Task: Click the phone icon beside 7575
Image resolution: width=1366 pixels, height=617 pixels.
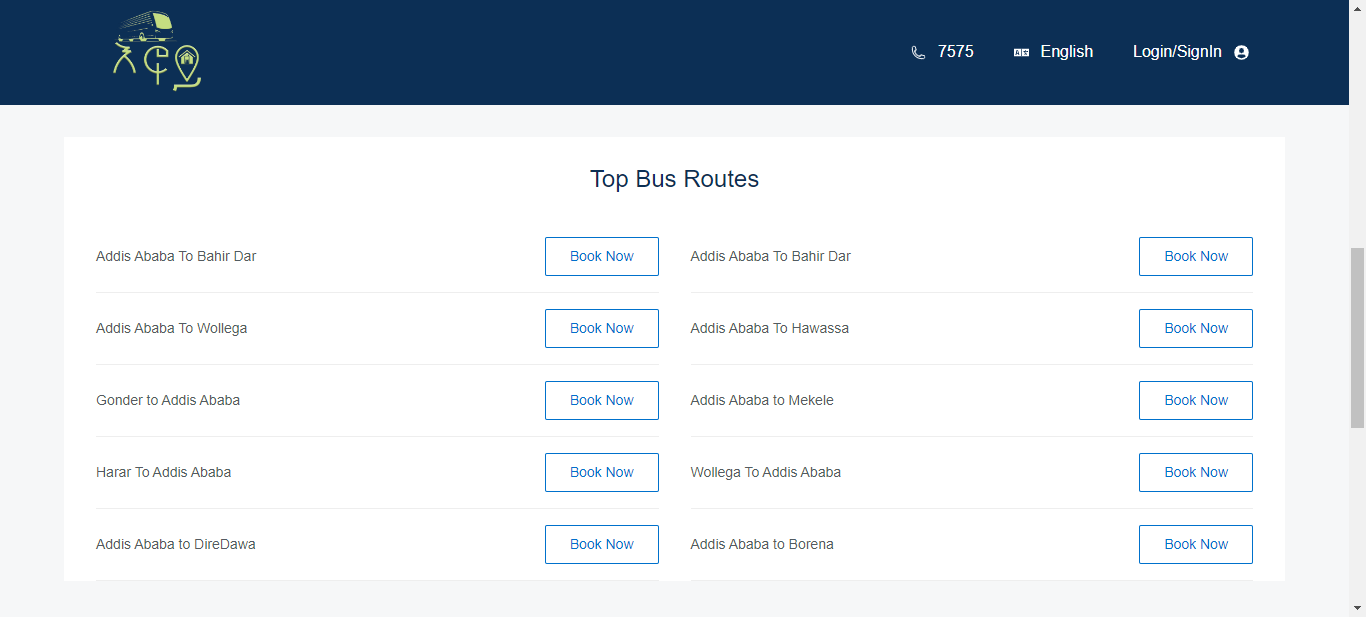Action: (918, 52)
